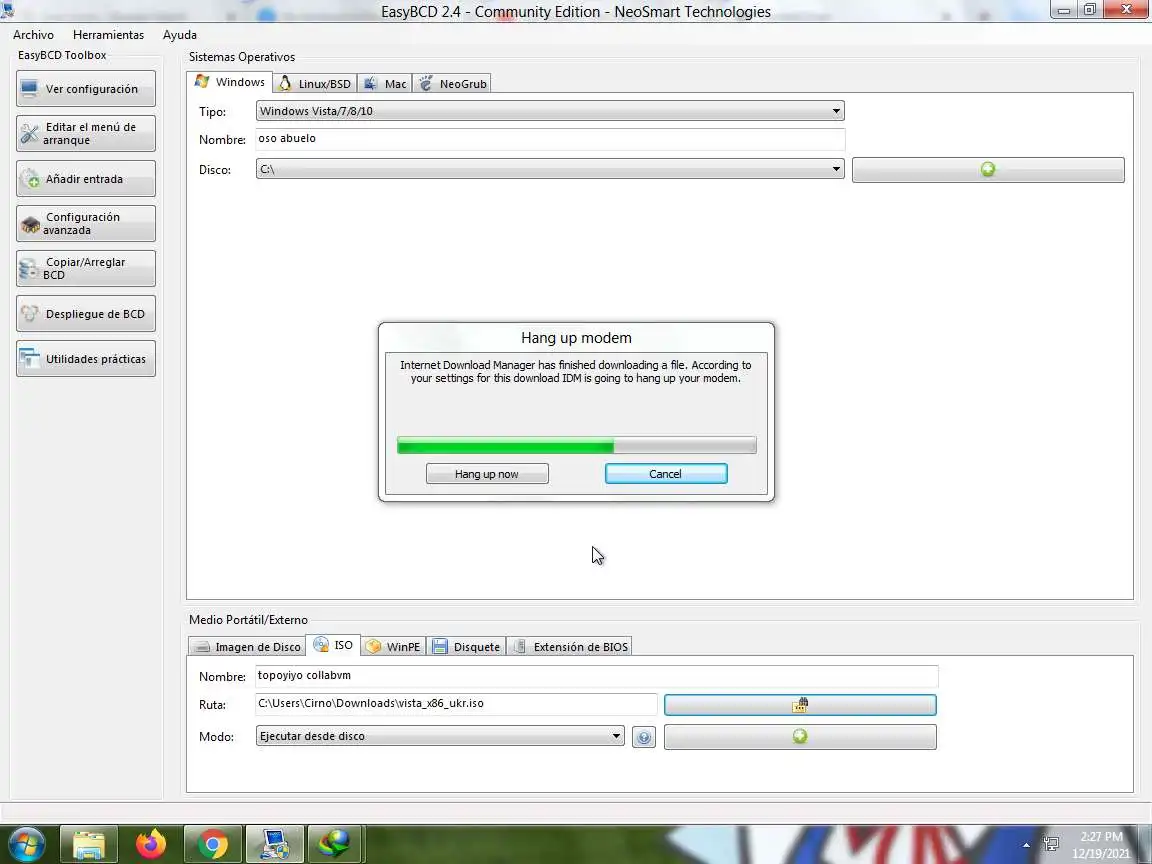Select the ISO tab
Viewport: 1152px width, 864px height.
(x=333, y=645)
